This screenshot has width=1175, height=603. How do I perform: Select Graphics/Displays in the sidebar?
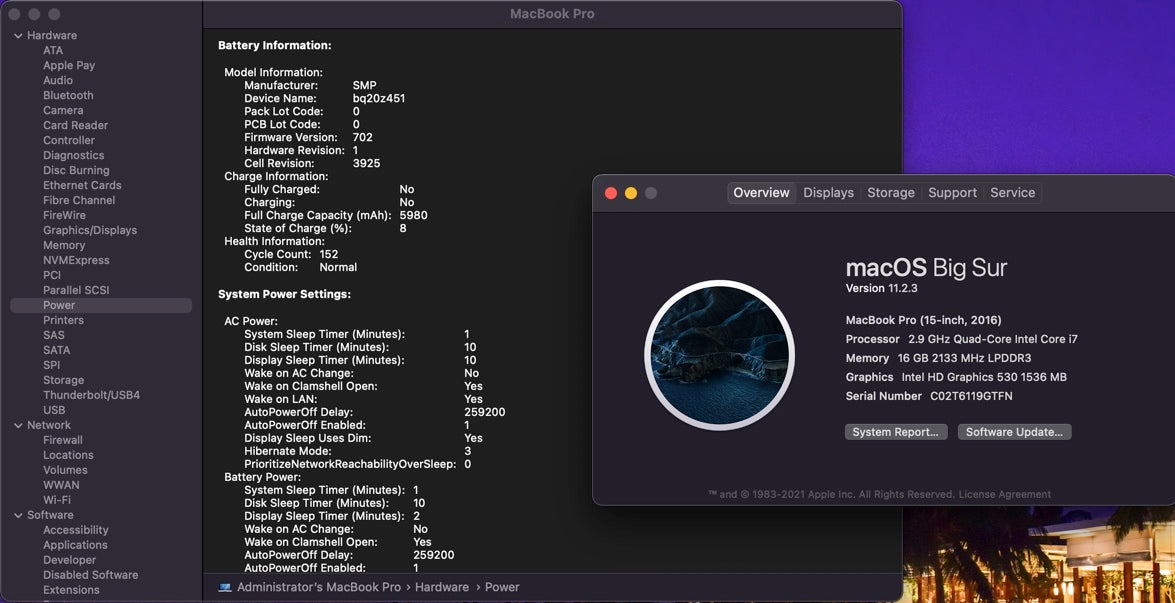[90, 230]
